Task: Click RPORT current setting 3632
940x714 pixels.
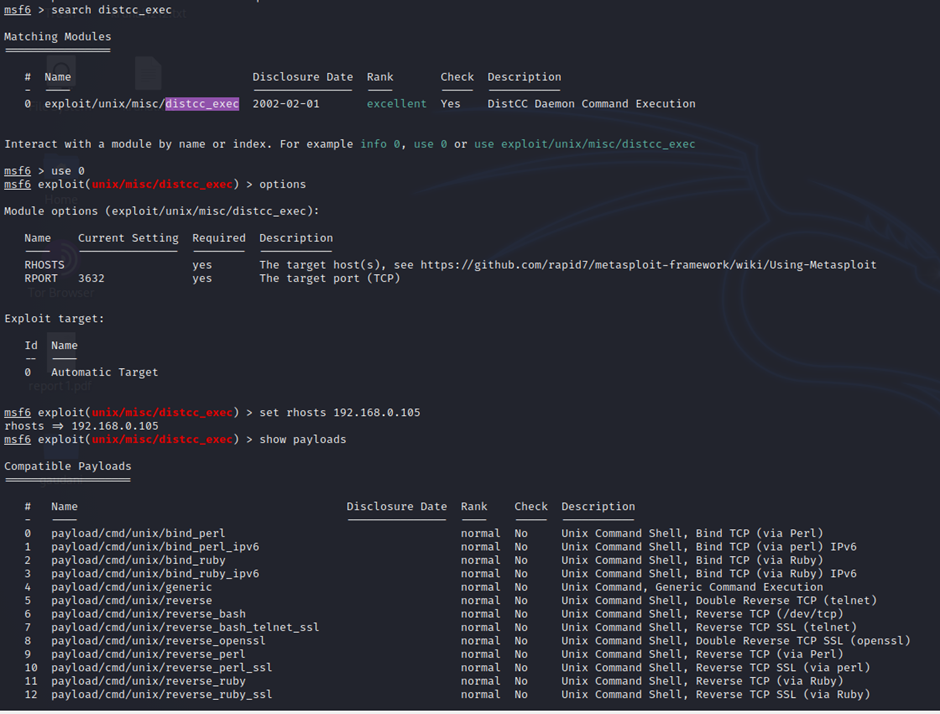Action: (91, 278)
